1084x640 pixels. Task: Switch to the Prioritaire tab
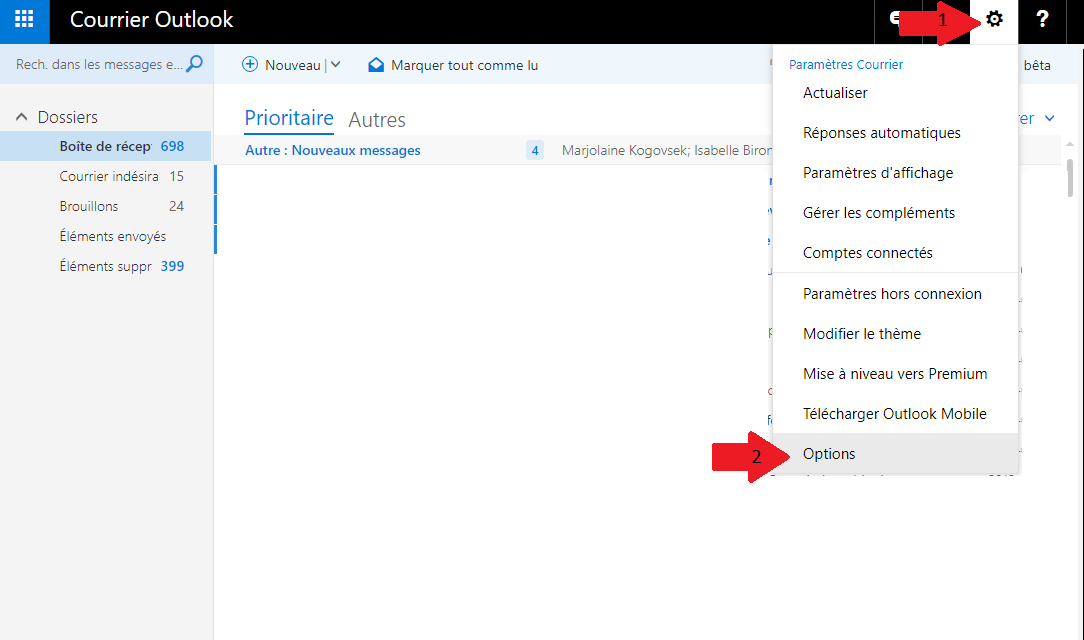tap(288, 119)
